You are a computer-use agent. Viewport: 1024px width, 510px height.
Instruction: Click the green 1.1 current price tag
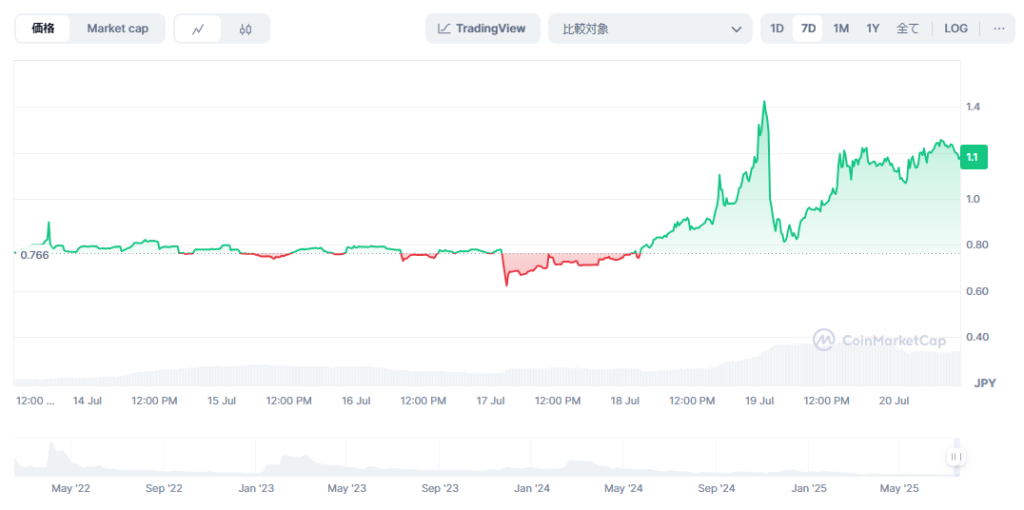(972, 157)
